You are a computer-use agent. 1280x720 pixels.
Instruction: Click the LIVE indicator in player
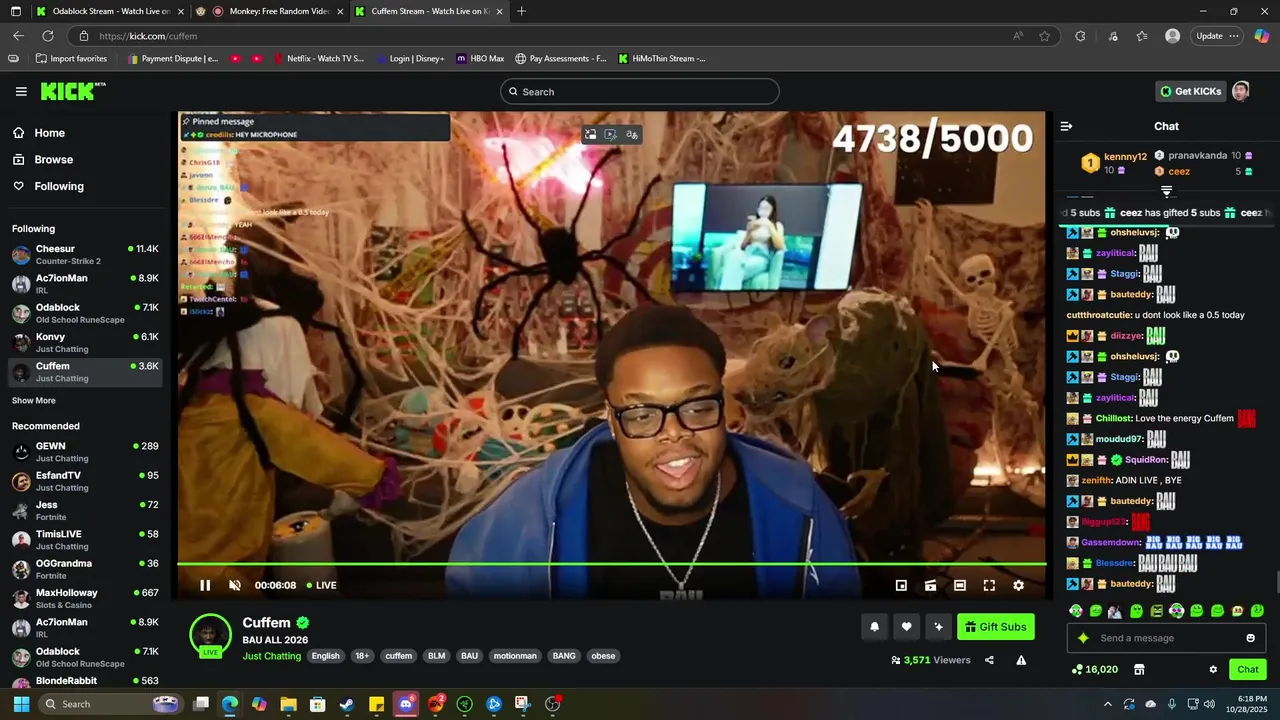tap(321, 585)
